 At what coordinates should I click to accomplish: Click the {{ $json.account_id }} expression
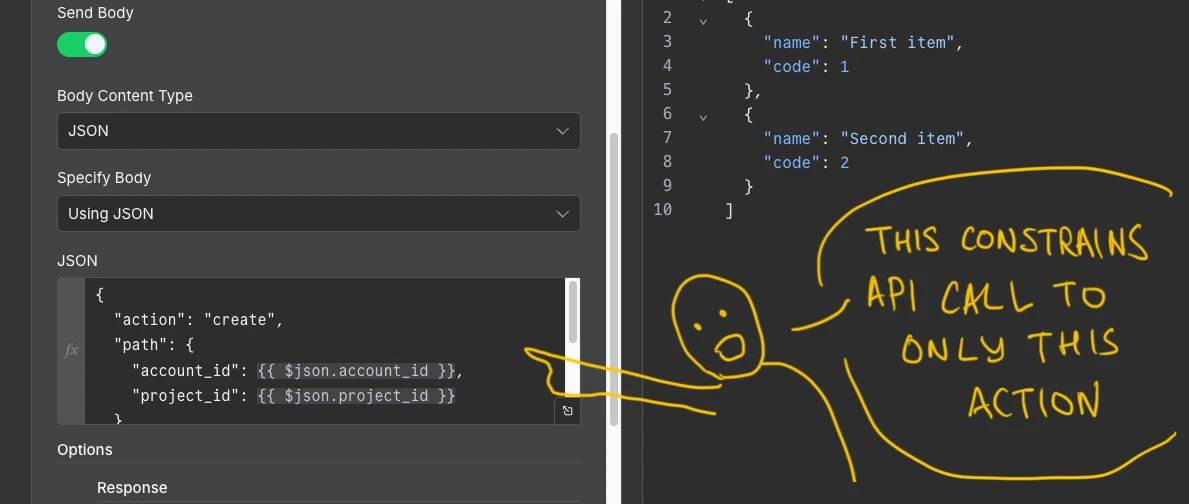click(357, 371)
